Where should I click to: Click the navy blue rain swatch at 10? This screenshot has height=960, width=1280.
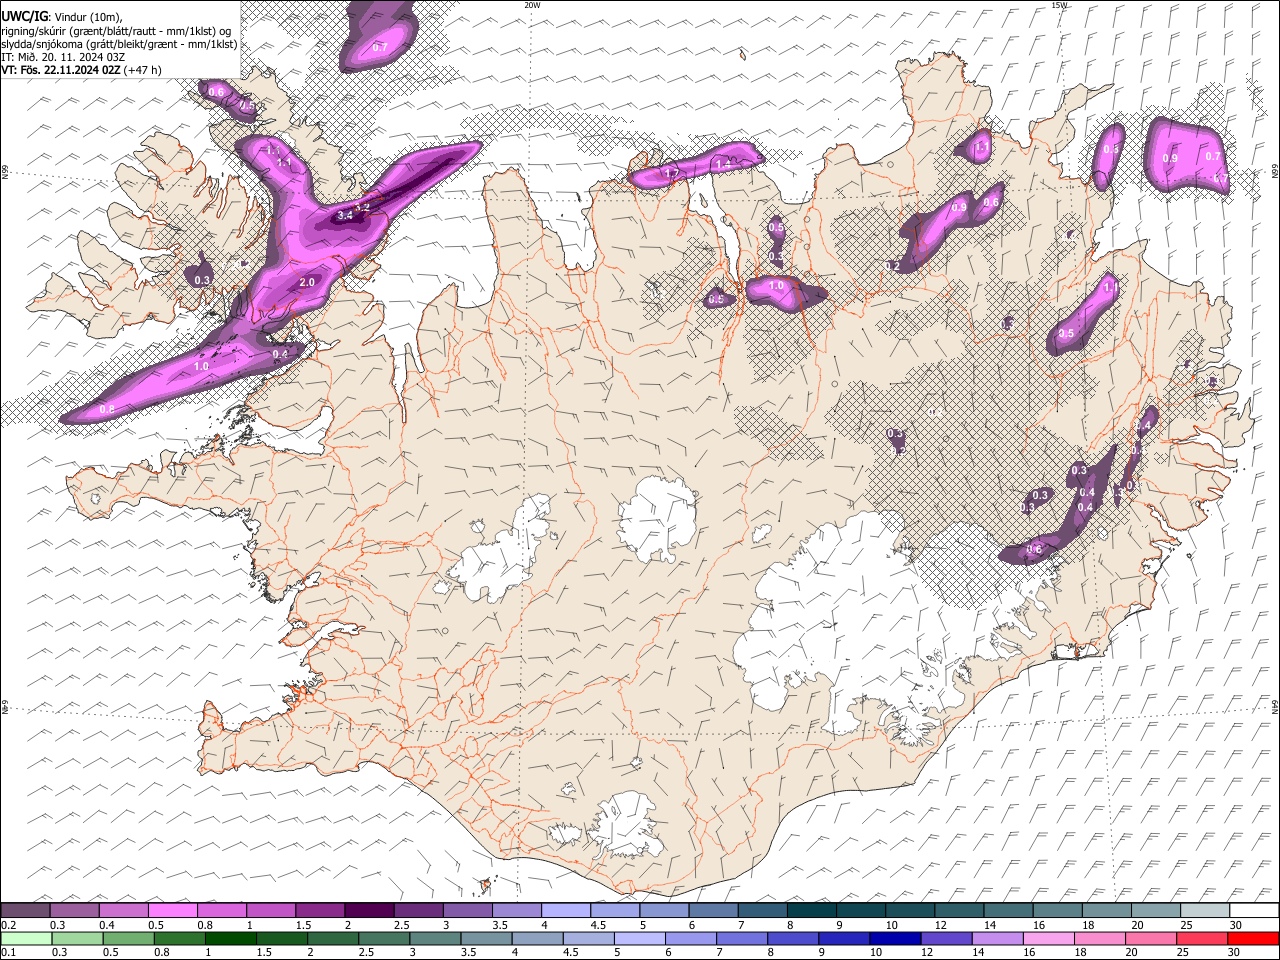(x=894, y=938)
